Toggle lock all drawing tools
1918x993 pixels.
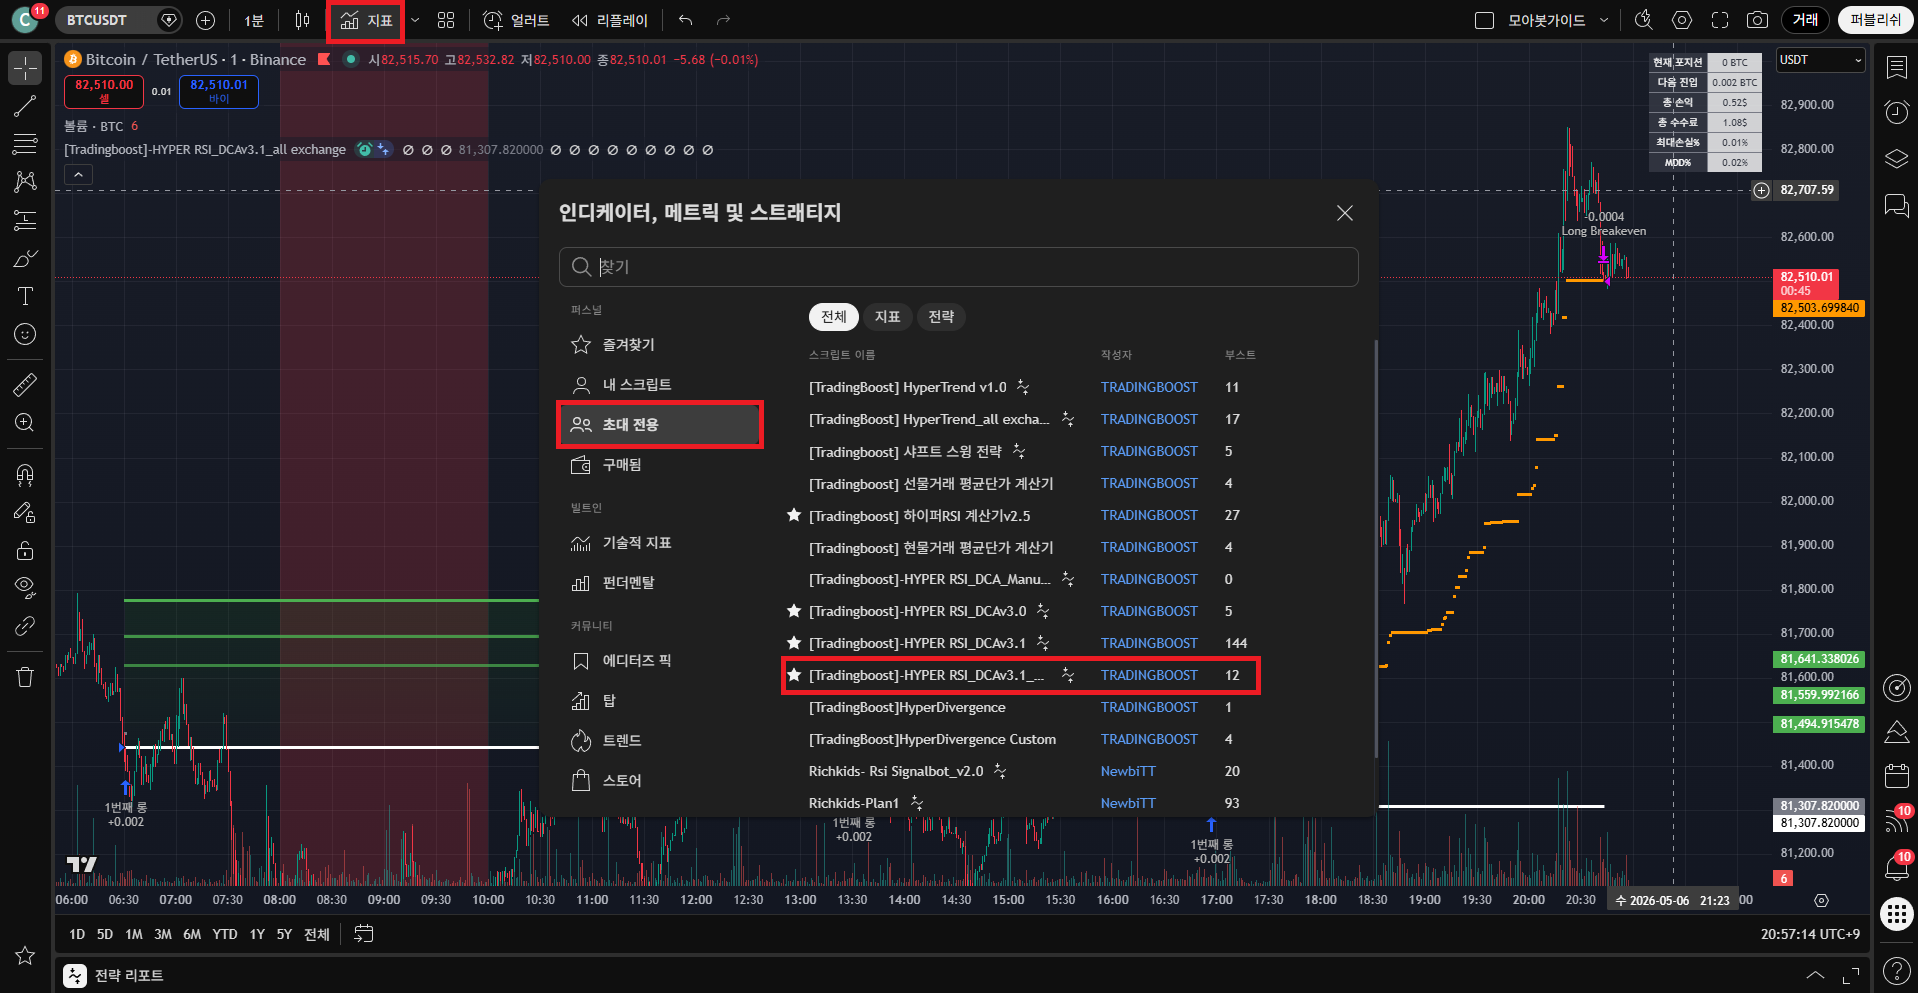click(25, 551)
